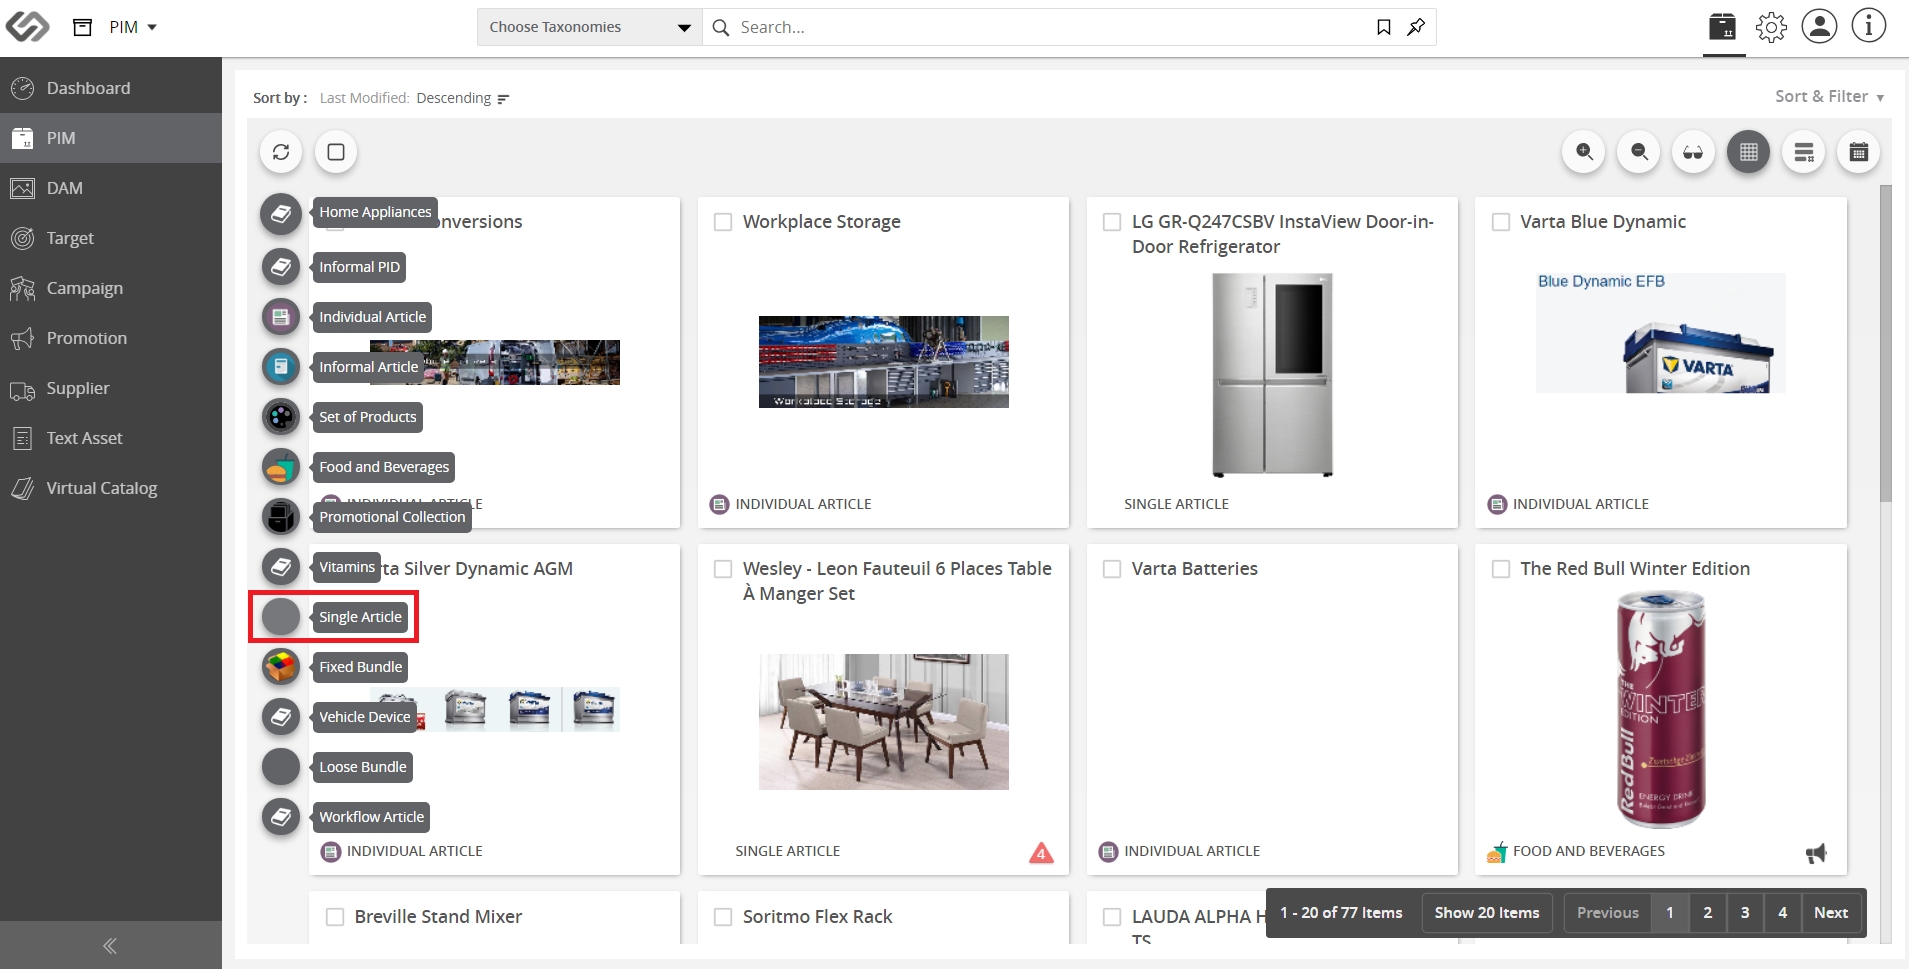The image size is (1909, 969).
Task: Click the pin icon in search bar
Action: click(1416, 27)
